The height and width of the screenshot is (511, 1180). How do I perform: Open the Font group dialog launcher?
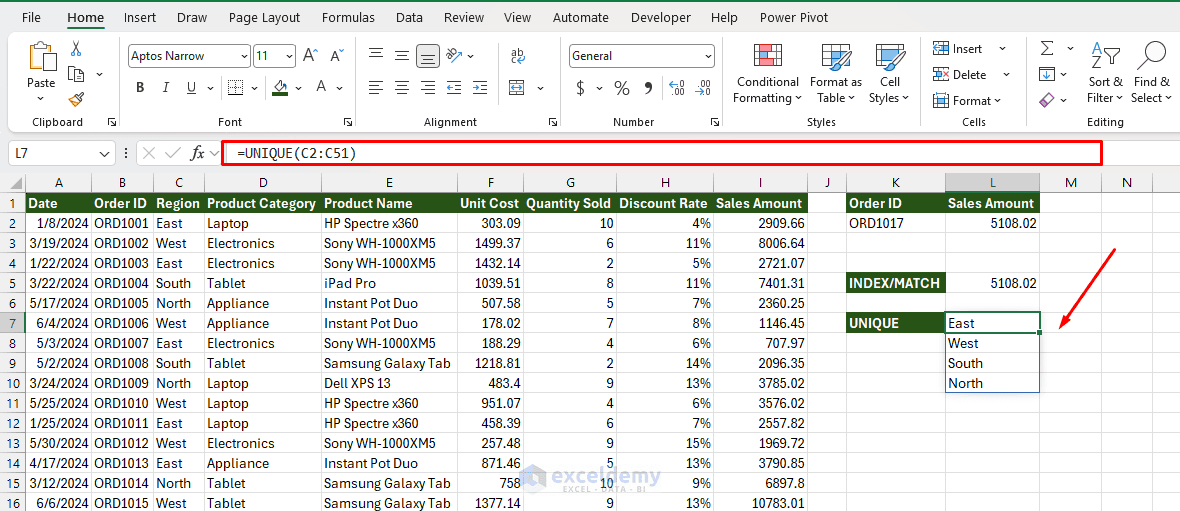(348, 122)
